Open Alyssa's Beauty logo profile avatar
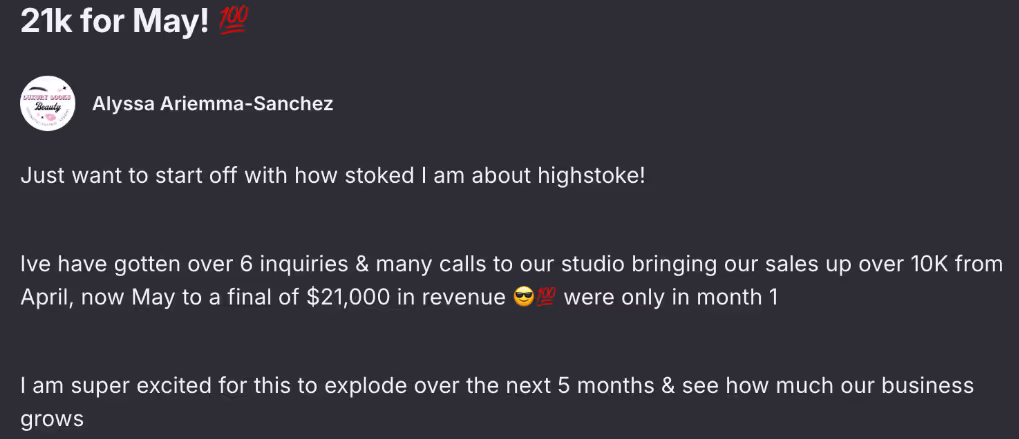Viewport: 1019px width, 439px height. point(49,104)
